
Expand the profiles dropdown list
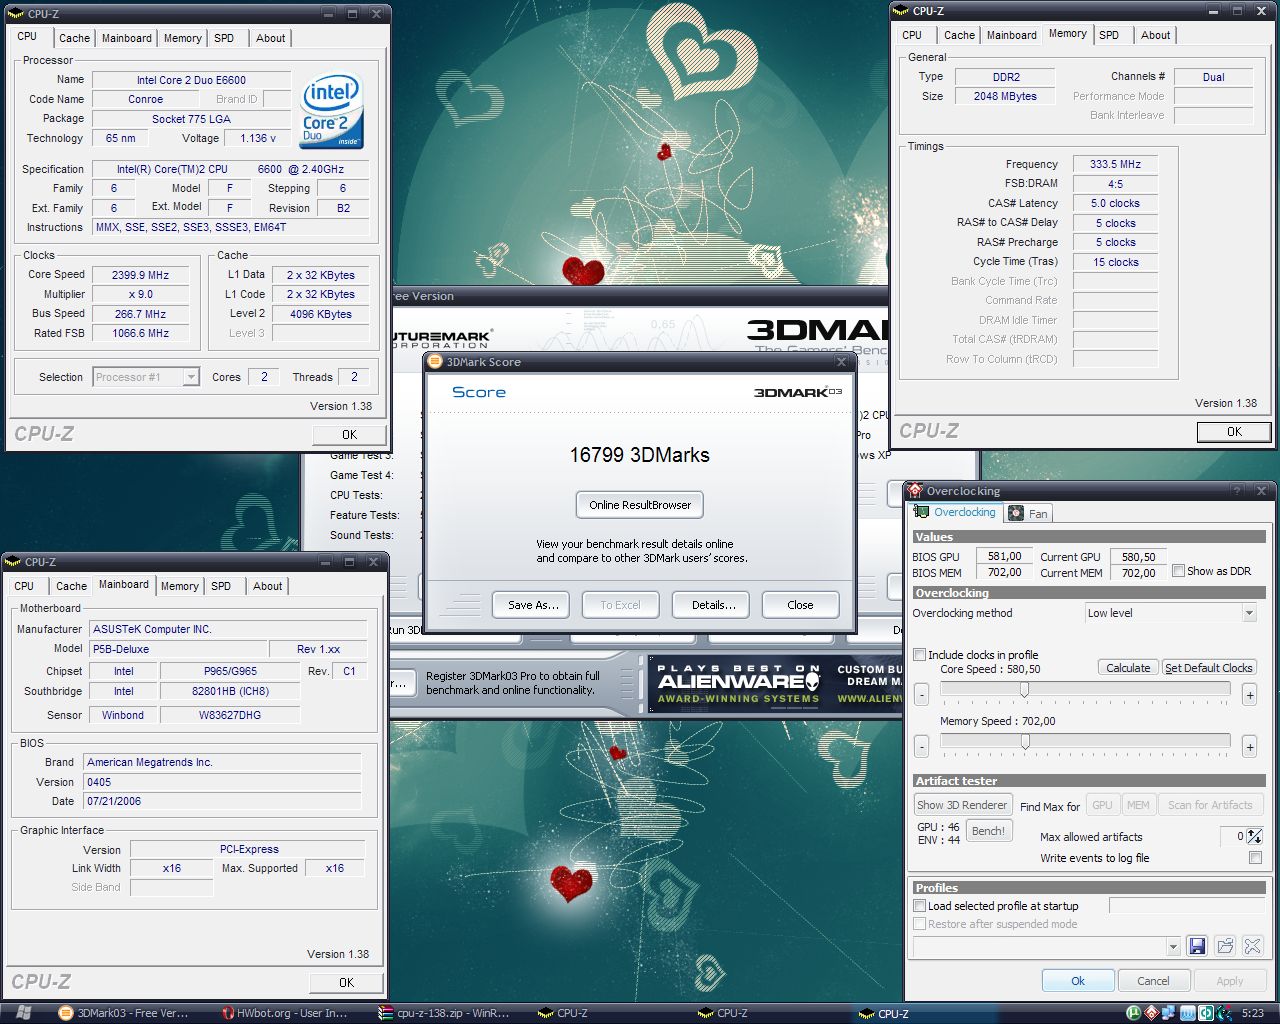[x=1173, y=946]
